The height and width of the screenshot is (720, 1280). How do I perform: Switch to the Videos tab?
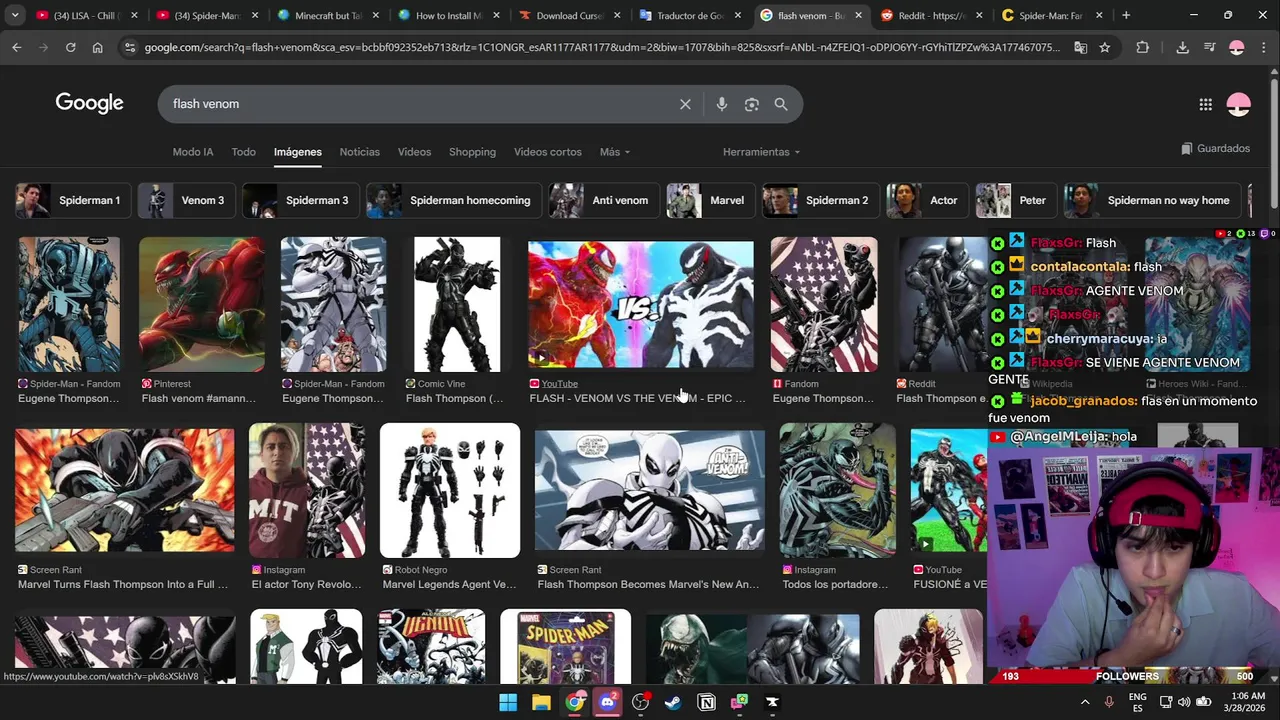coord(414,152)
